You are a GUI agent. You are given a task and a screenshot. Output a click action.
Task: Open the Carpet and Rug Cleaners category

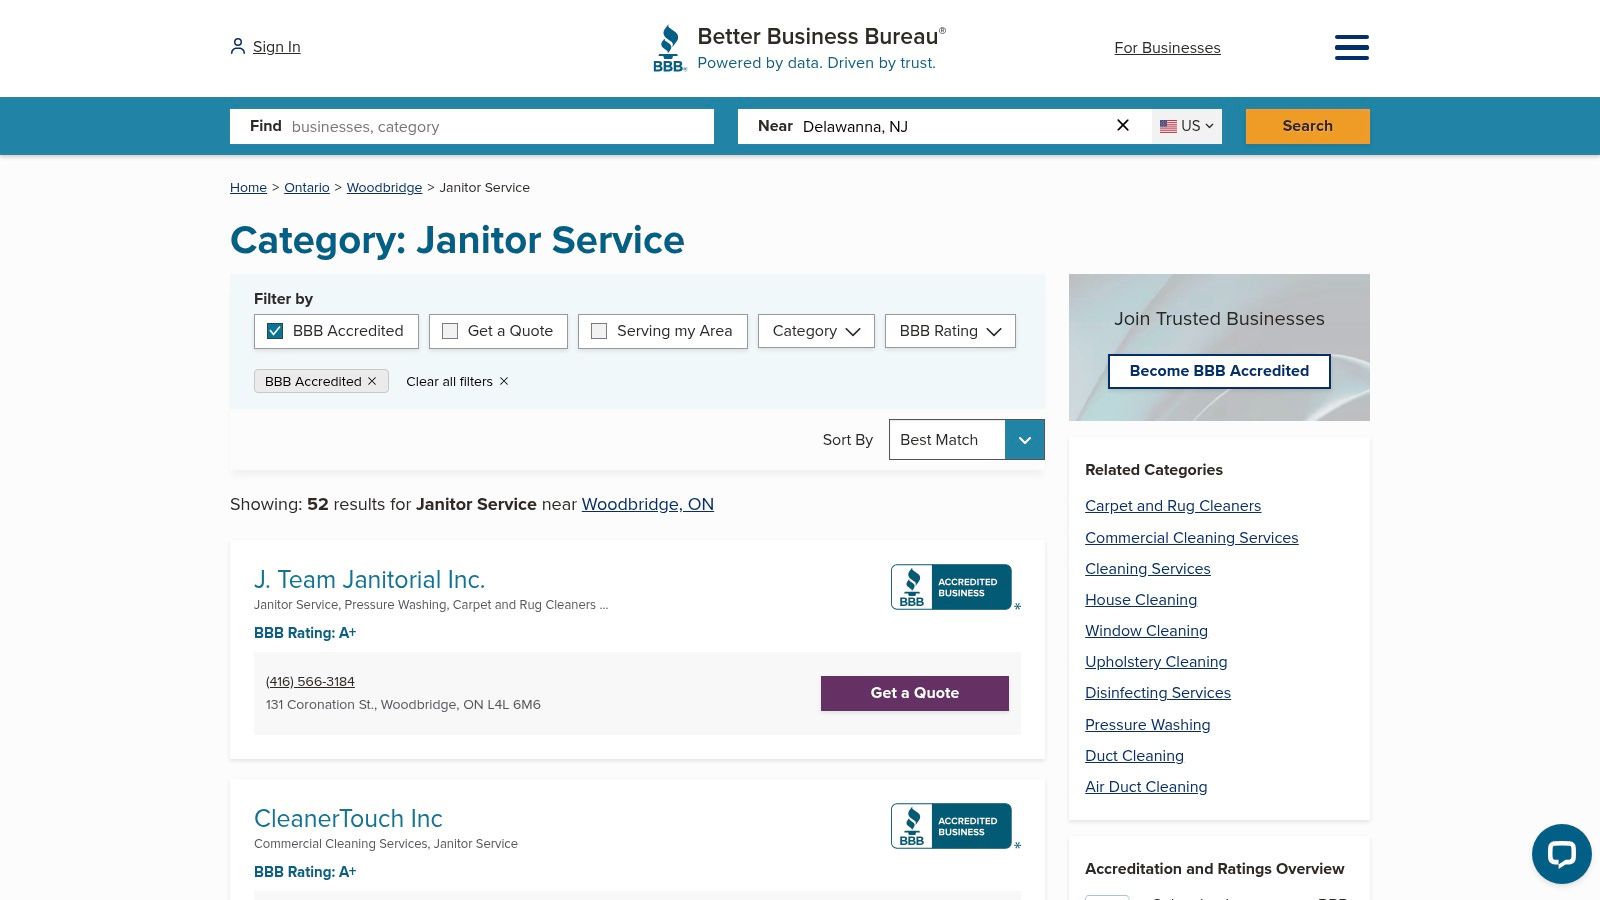(x=1172, y=506)
